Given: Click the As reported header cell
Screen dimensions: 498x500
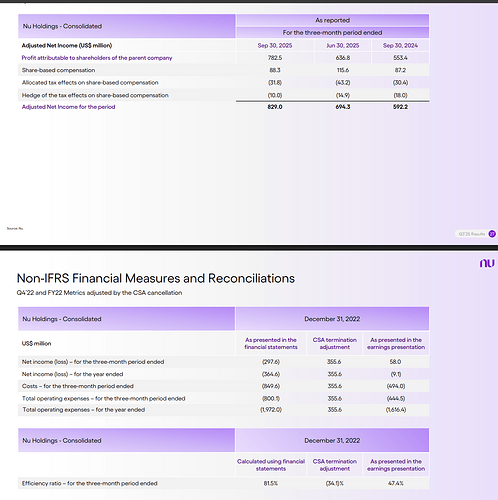Looking at the screenshot, I should click(x=332, y=20).
